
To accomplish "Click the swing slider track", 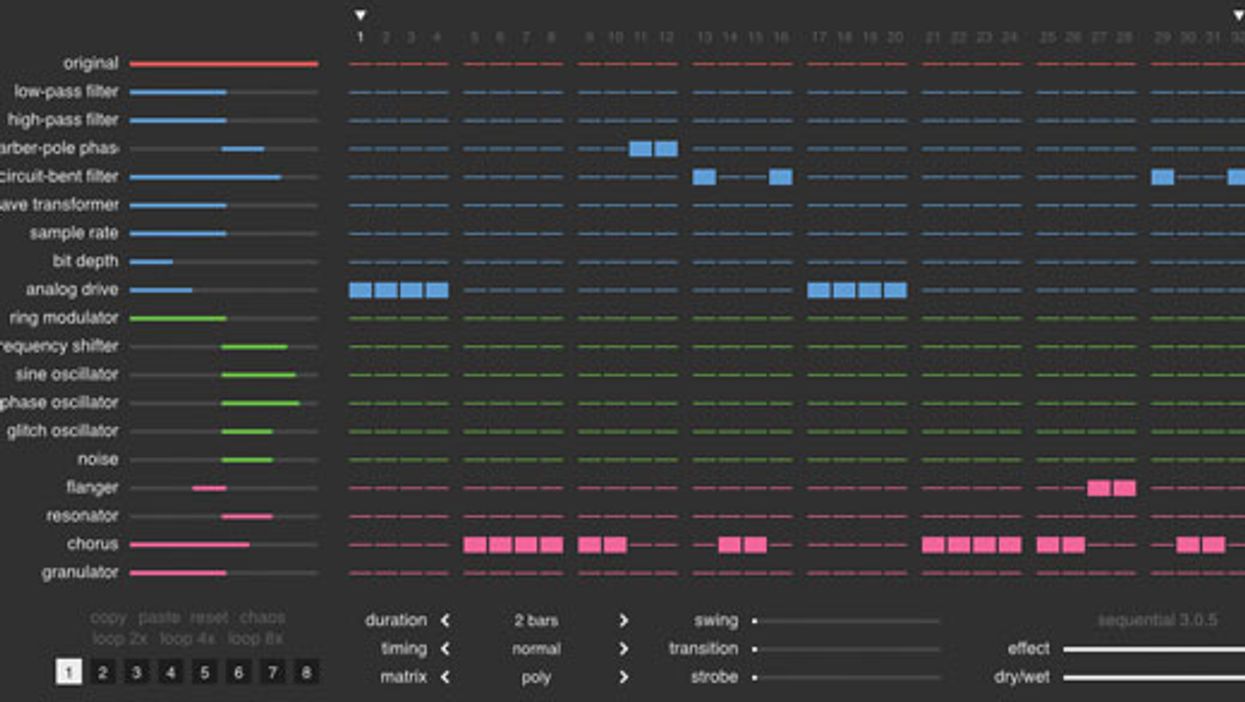I will tap(846, 621).
